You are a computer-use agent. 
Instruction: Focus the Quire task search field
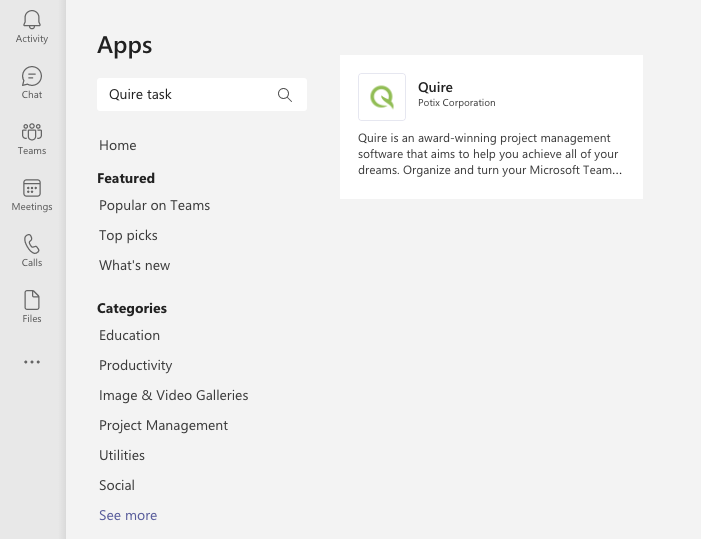tap(202, 94)
